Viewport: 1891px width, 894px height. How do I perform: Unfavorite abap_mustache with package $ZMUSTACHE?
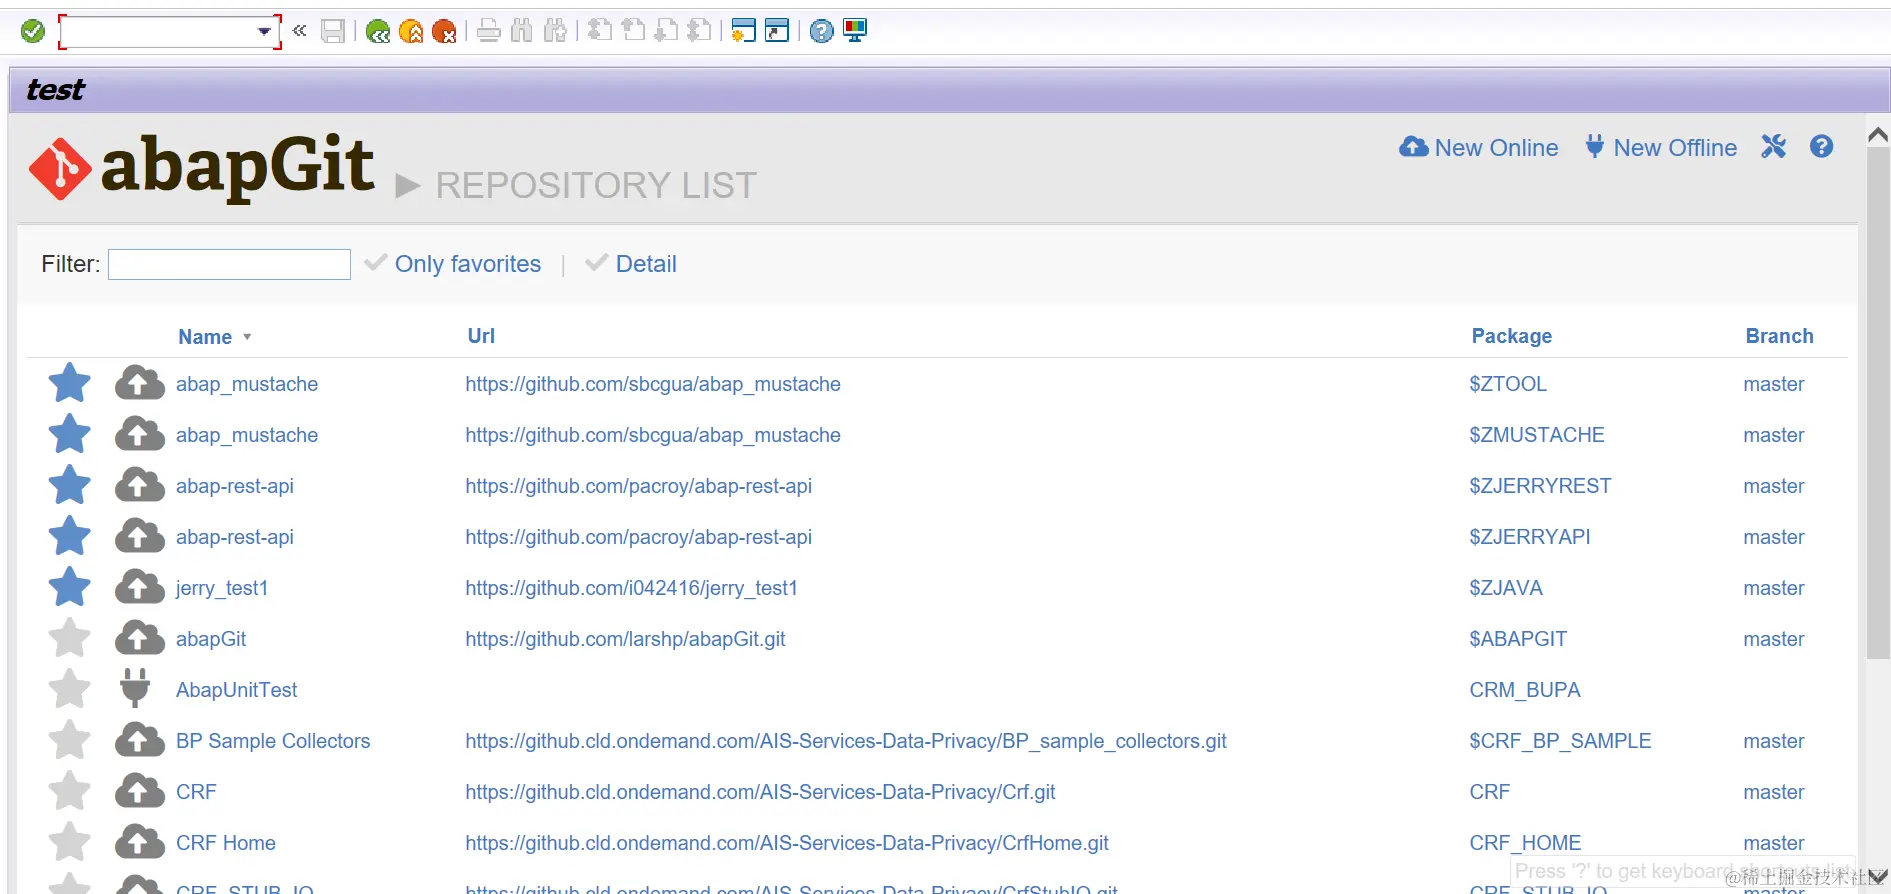(x=70, y=434)
